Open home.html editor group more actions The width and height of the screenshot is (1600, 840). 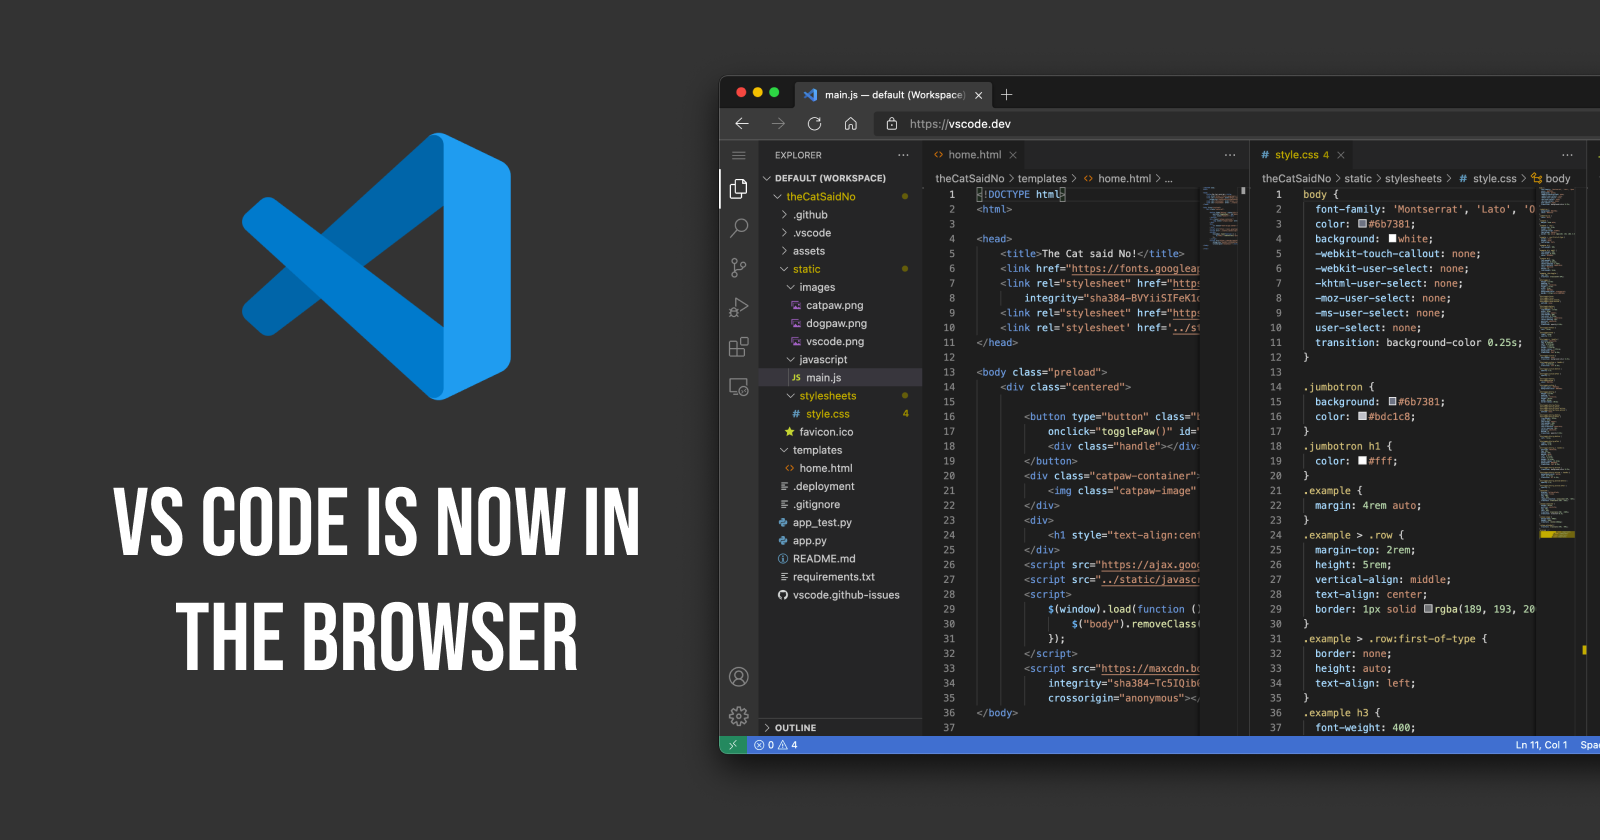click(1230, 155)
